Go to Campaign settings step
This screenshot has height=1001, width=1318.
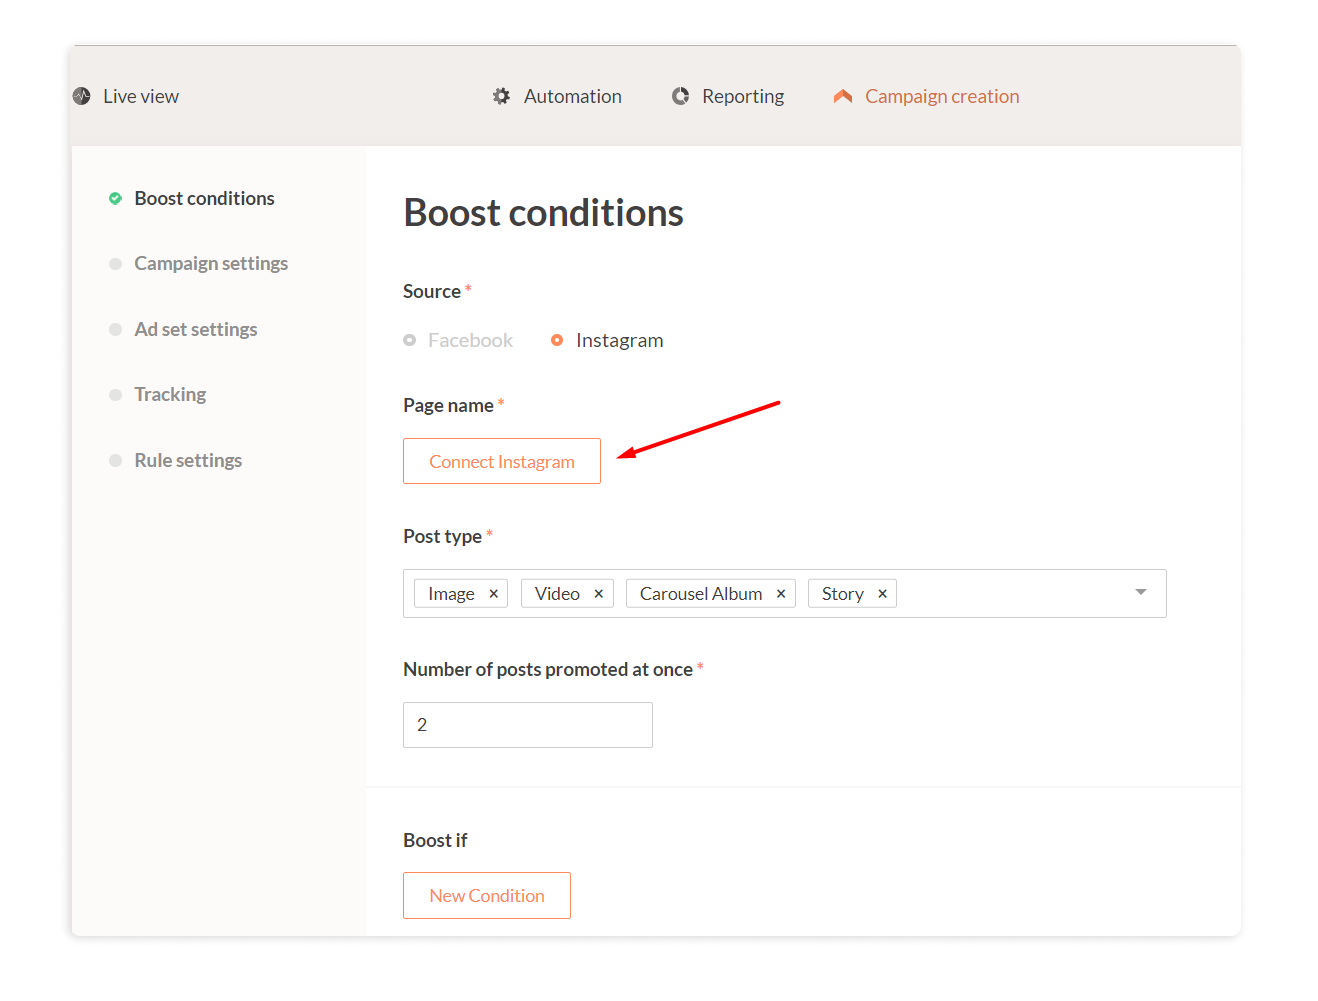pyautogui.click(x=211, y=264)
